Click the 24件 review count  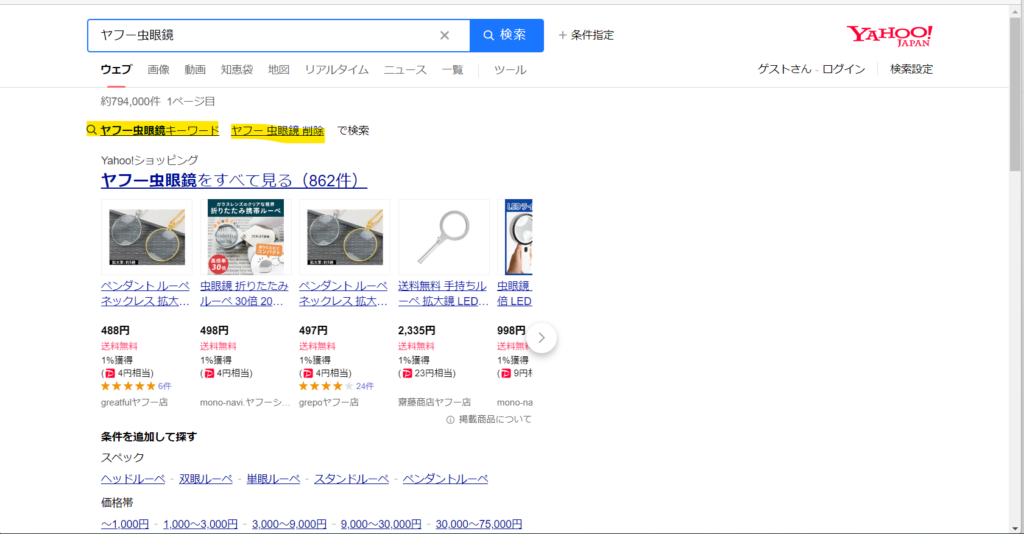pos(365,386)
